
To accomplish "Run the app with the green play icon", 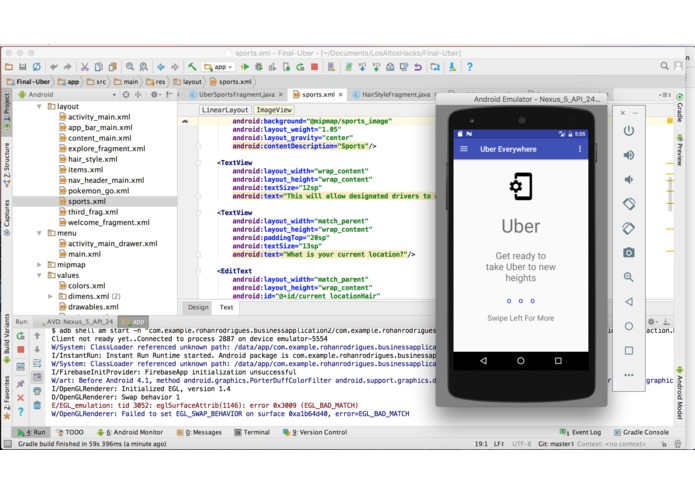I will click(245, 67).
